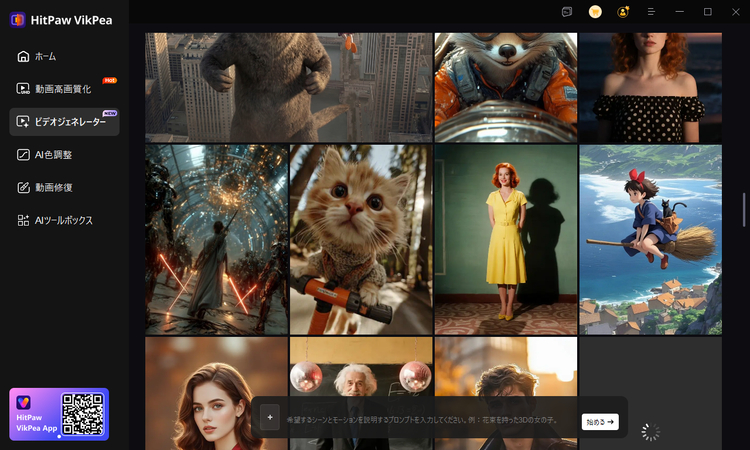750x450 pixels.
Task: Select the ビデオジェネレーター menu item
Action: pyautogui.click(x=64, y=122)
